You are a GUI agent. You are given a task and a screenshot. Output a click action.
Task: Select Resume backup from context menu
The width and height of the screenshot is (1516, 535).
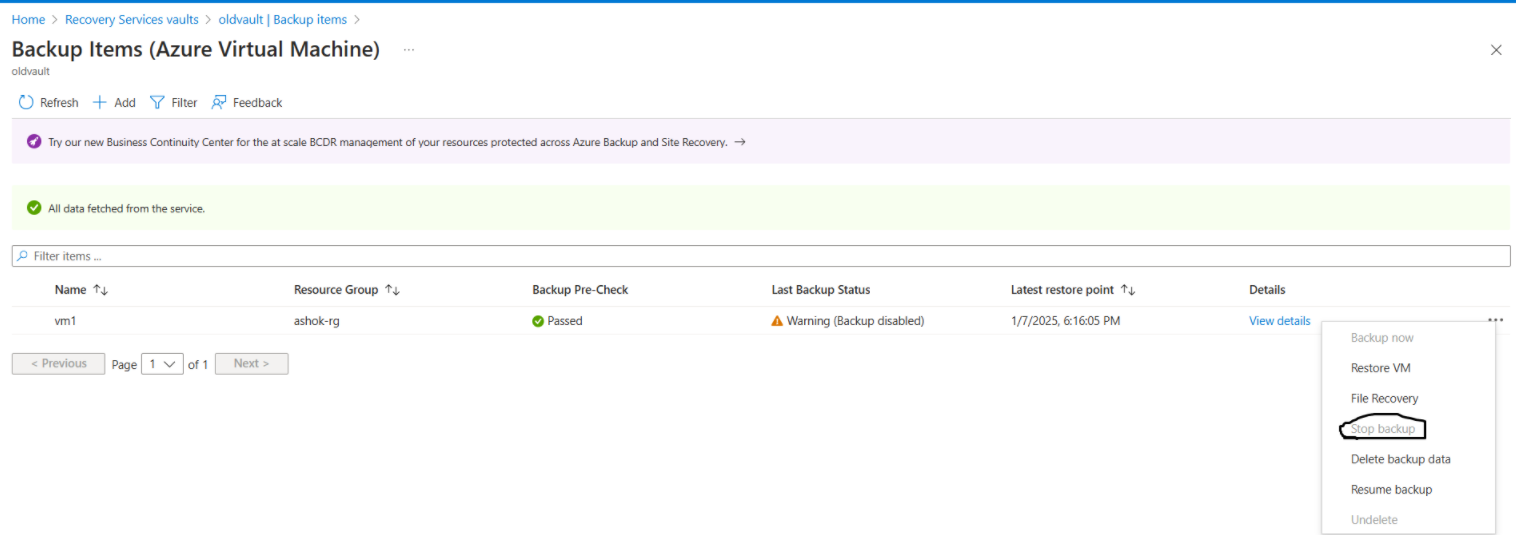click(x=1391, y=489)
